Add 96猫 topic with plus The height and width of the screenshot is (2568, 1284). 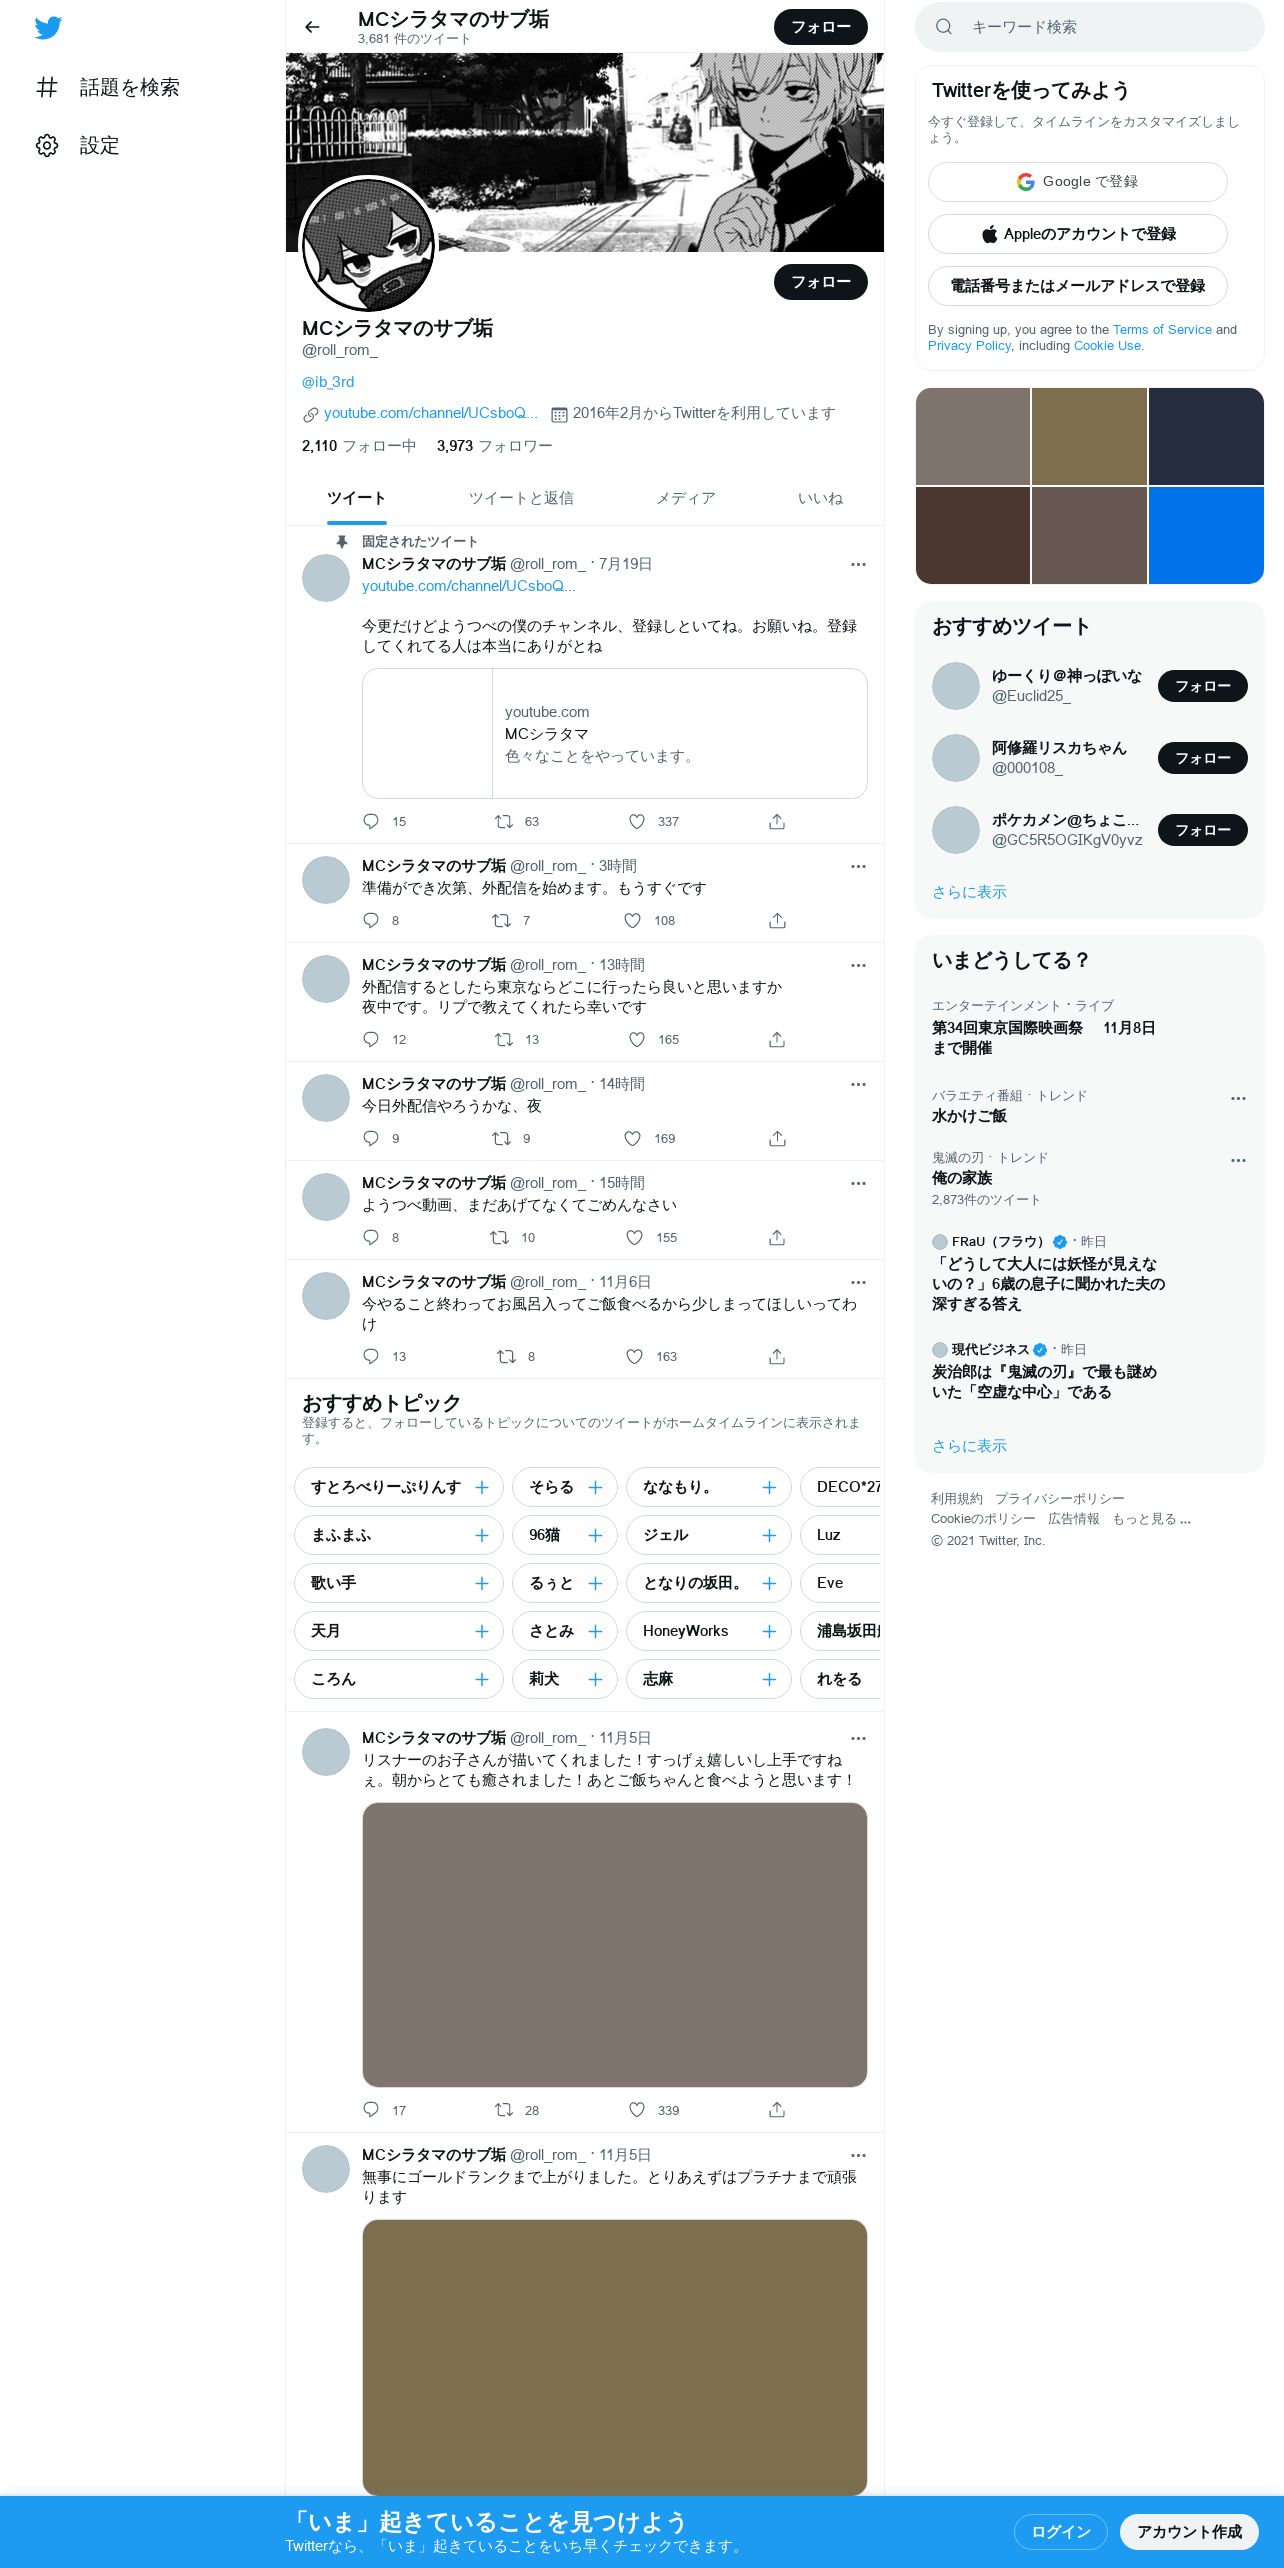pos(595,1535)
